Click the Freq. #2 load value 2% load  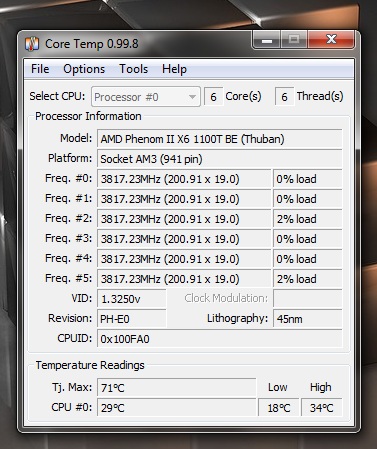(307, 219)
